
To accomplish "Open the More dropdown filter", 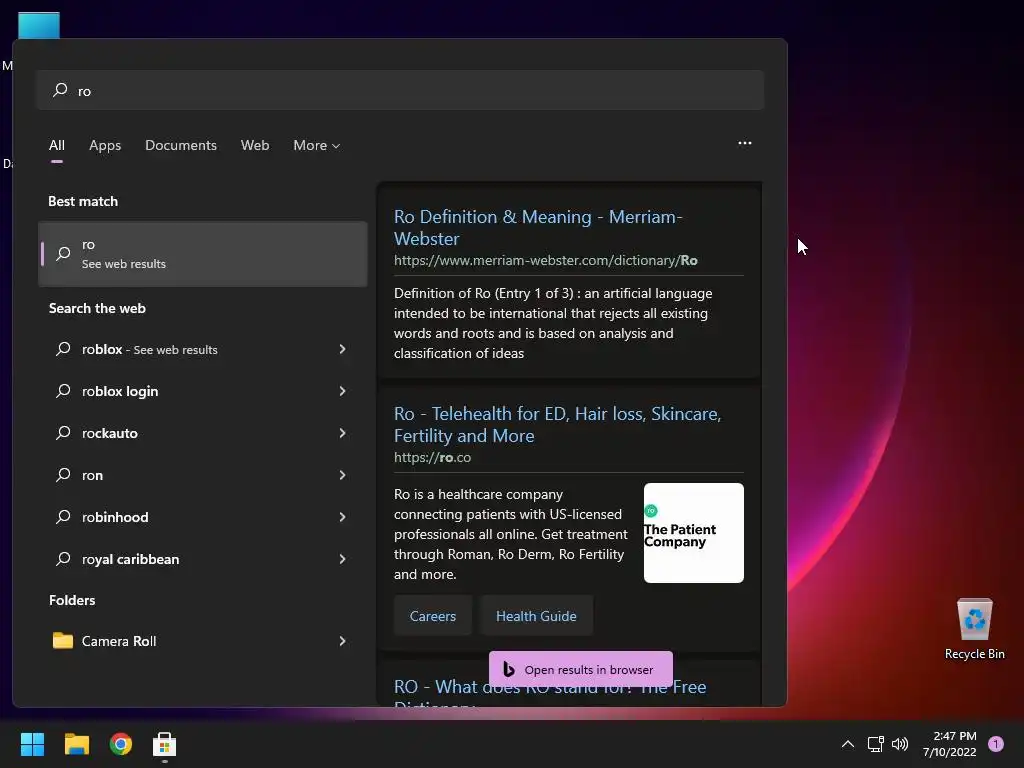I will 317,145.
